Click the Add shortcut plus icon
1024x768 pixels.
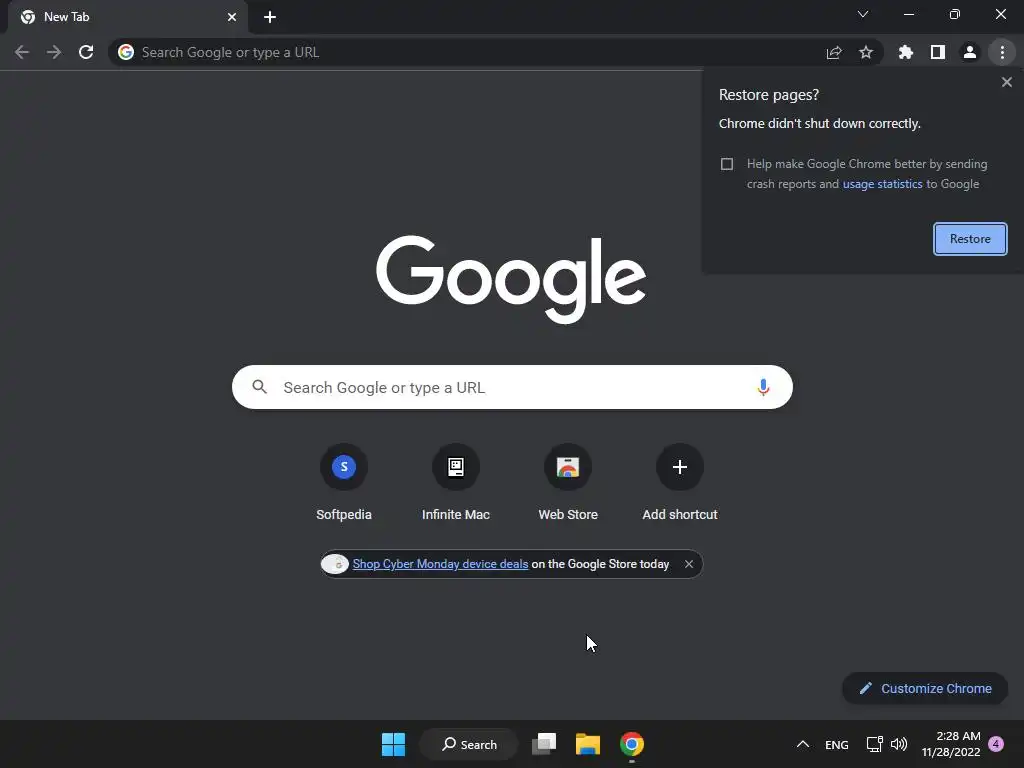(x=680, y=466)
